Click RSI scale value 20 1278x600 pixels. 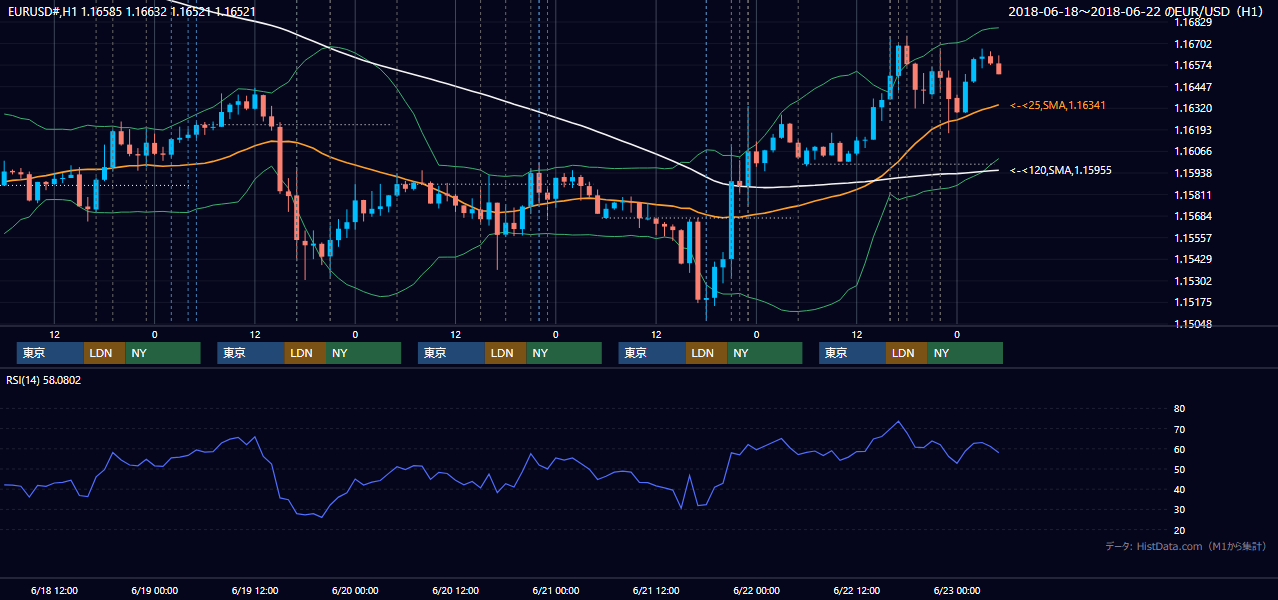pos(1179,530)
